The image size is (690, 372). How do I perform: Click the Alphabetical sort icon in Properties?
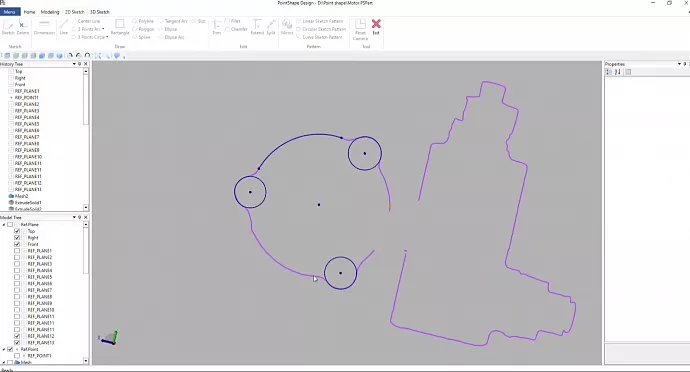(617, 72)
